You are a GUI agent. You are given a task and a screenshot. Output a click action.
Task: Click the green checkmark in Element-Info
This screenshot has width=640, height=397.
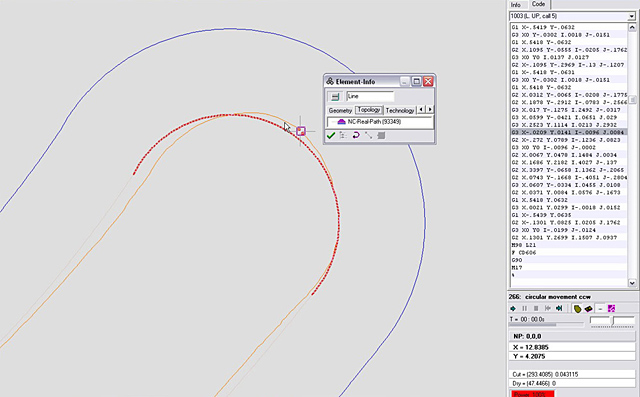[331, 135]
